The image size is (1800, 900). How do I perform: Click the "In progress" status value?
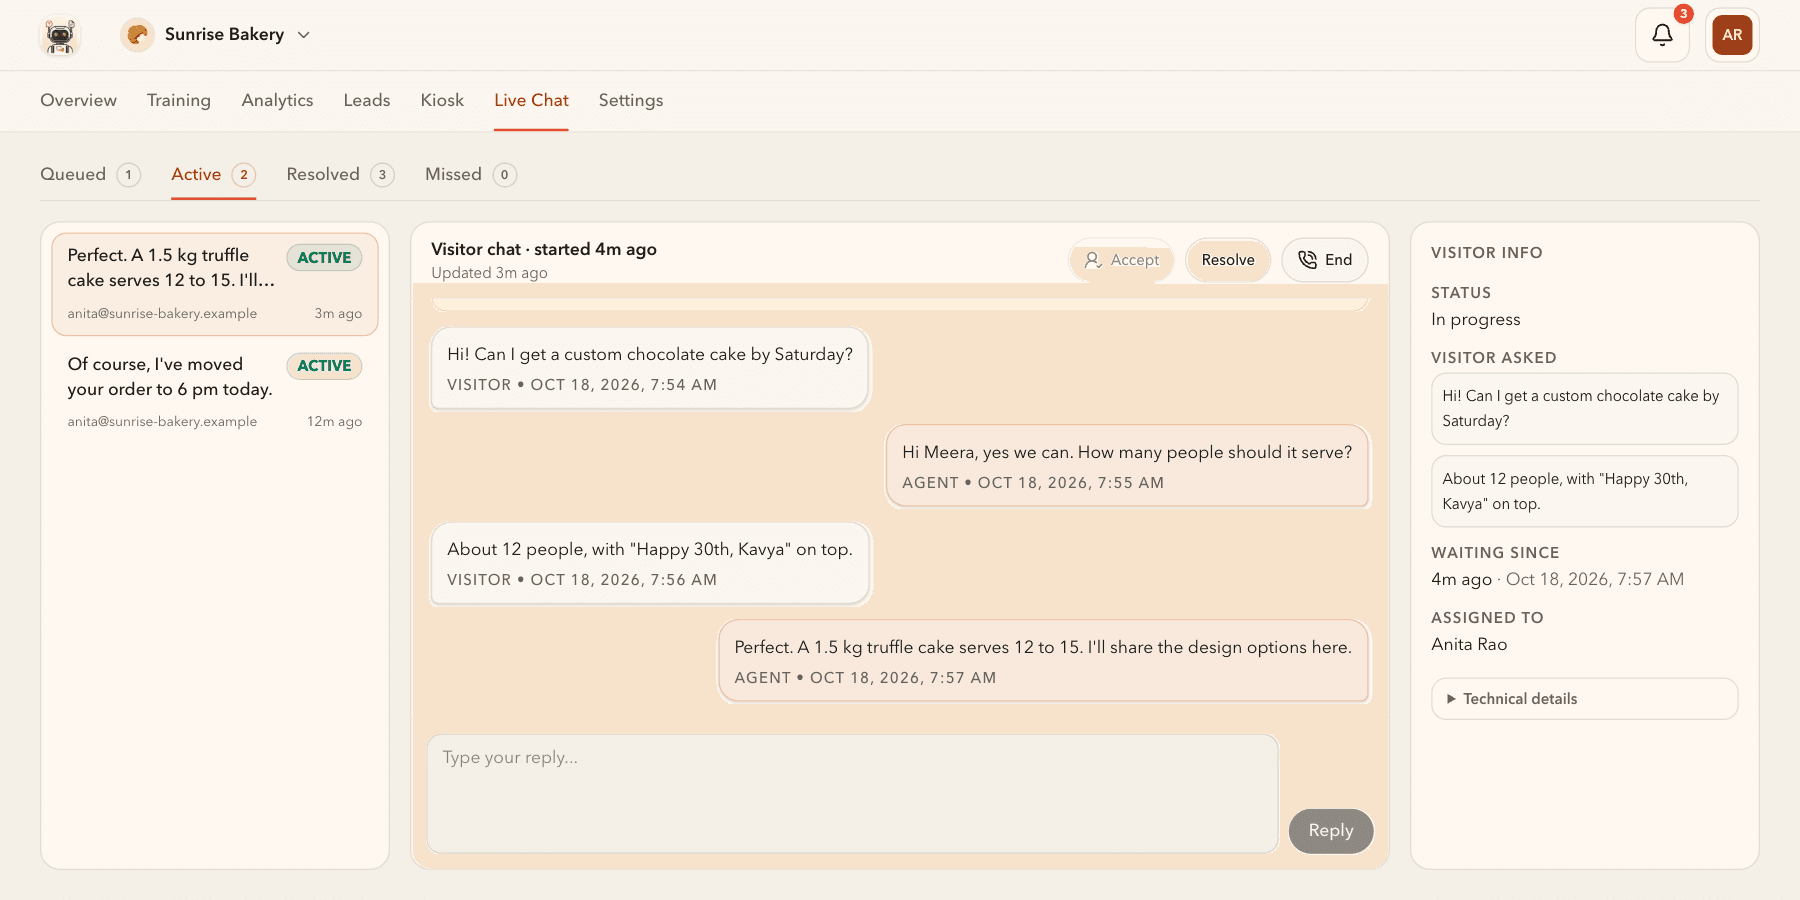point(1476,320)
